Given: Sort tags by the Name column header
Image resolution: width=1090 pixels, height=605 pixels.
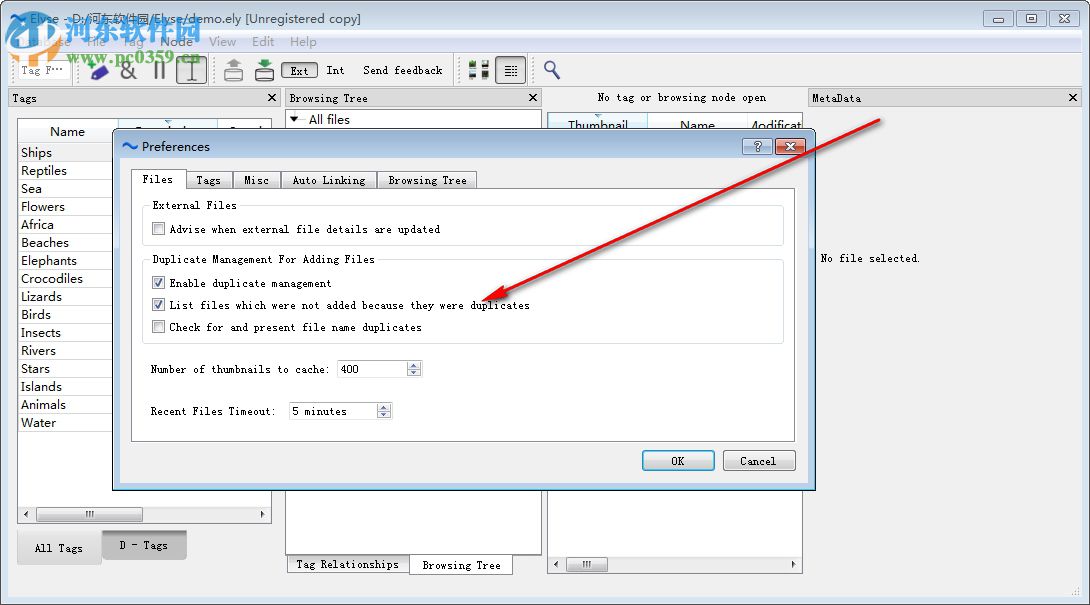Looking at the screenshot, I should pyautogui.click(x=67, y=131).
